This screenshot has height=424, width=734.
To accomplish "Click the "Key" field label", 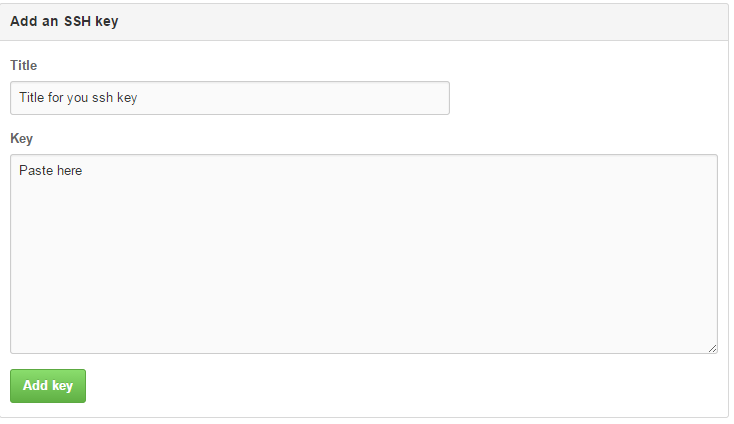I will tap(22, 138).
